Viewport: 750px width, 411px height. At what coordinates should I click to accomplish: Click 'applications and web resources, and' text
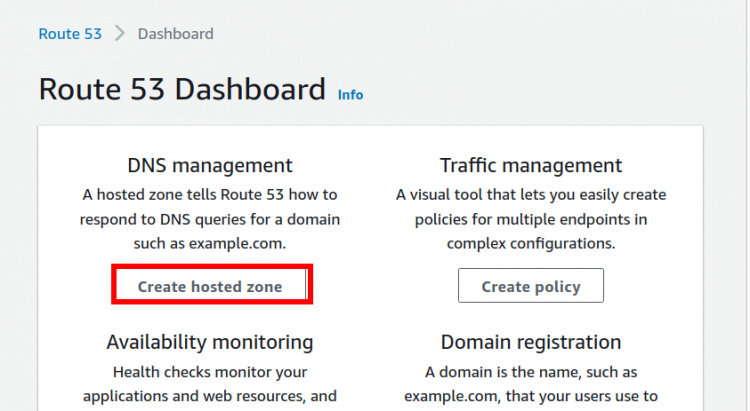coord(210,396)
